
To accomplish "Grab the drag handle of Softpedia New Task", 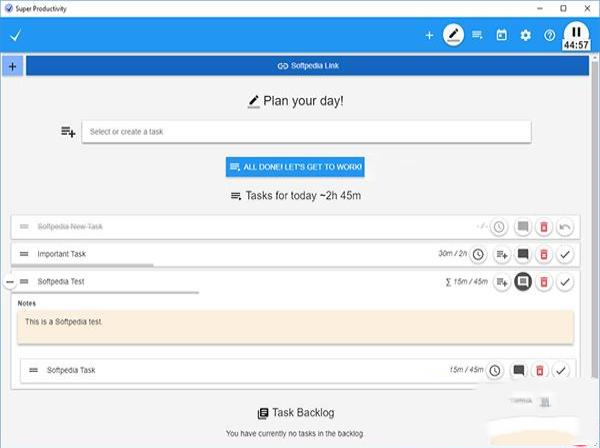I will [x=24, y=226].
